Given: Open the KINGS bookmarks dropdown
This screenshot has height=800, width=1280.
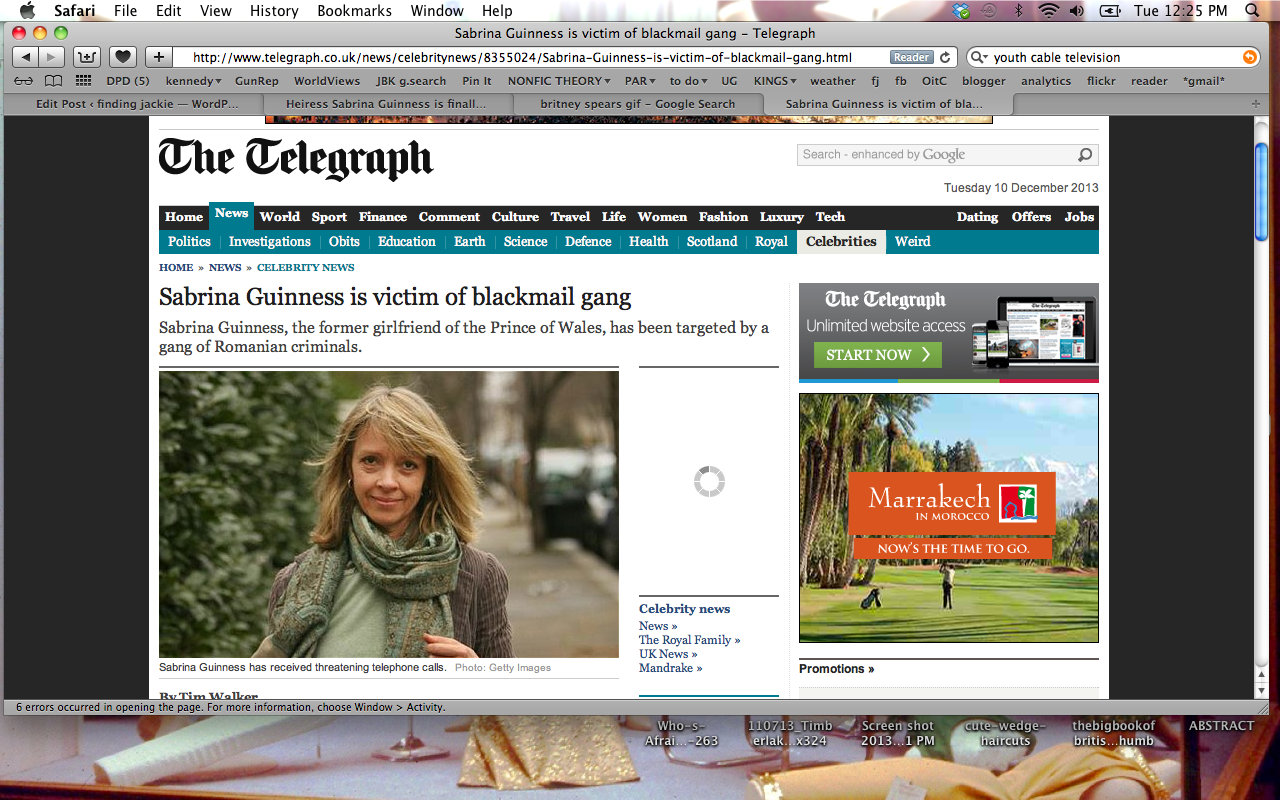Looking at the screenshot, I should (774, 81).
